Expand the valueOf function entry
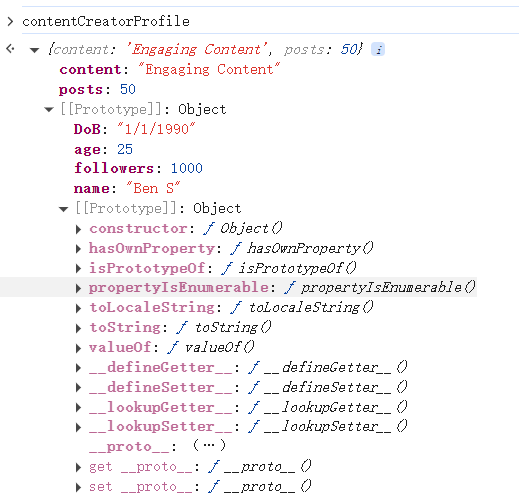The height and width of the screenshot is (503, 519). click(78, 348)
